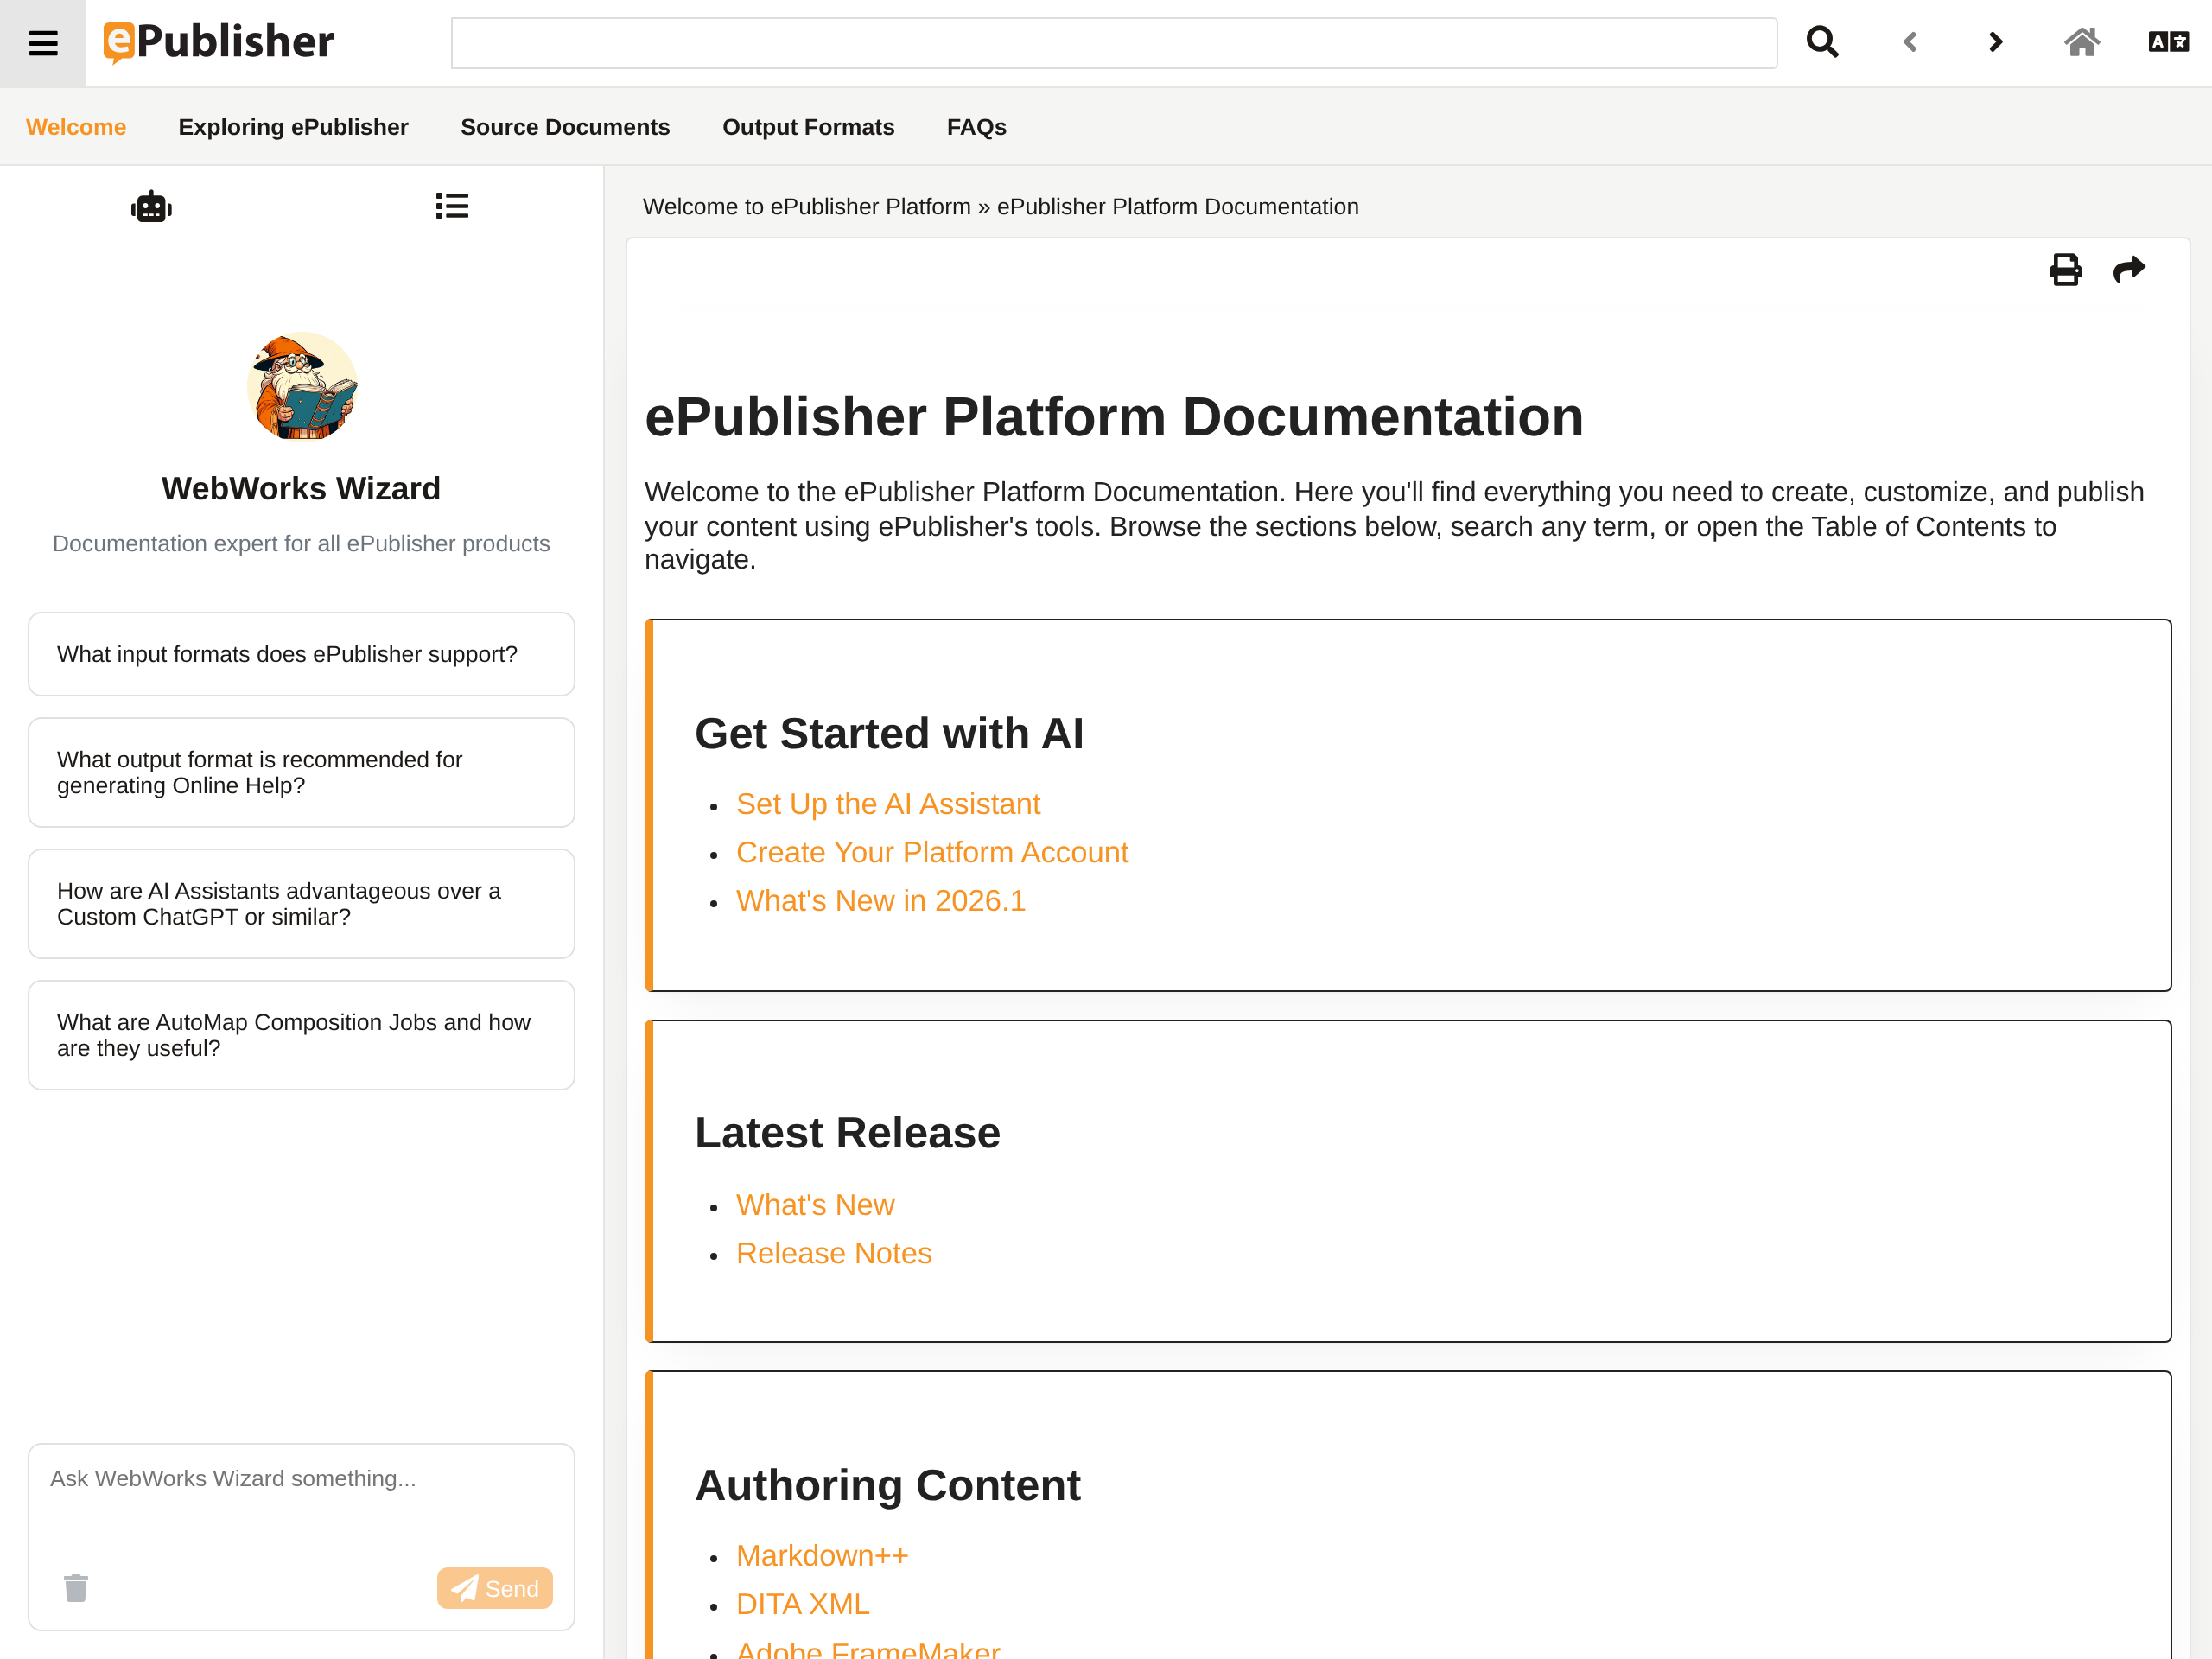Ask about recommended Online Help output format
Image resolution: width=2212 pixels, height=1659 pixels.
click(301, 772)
